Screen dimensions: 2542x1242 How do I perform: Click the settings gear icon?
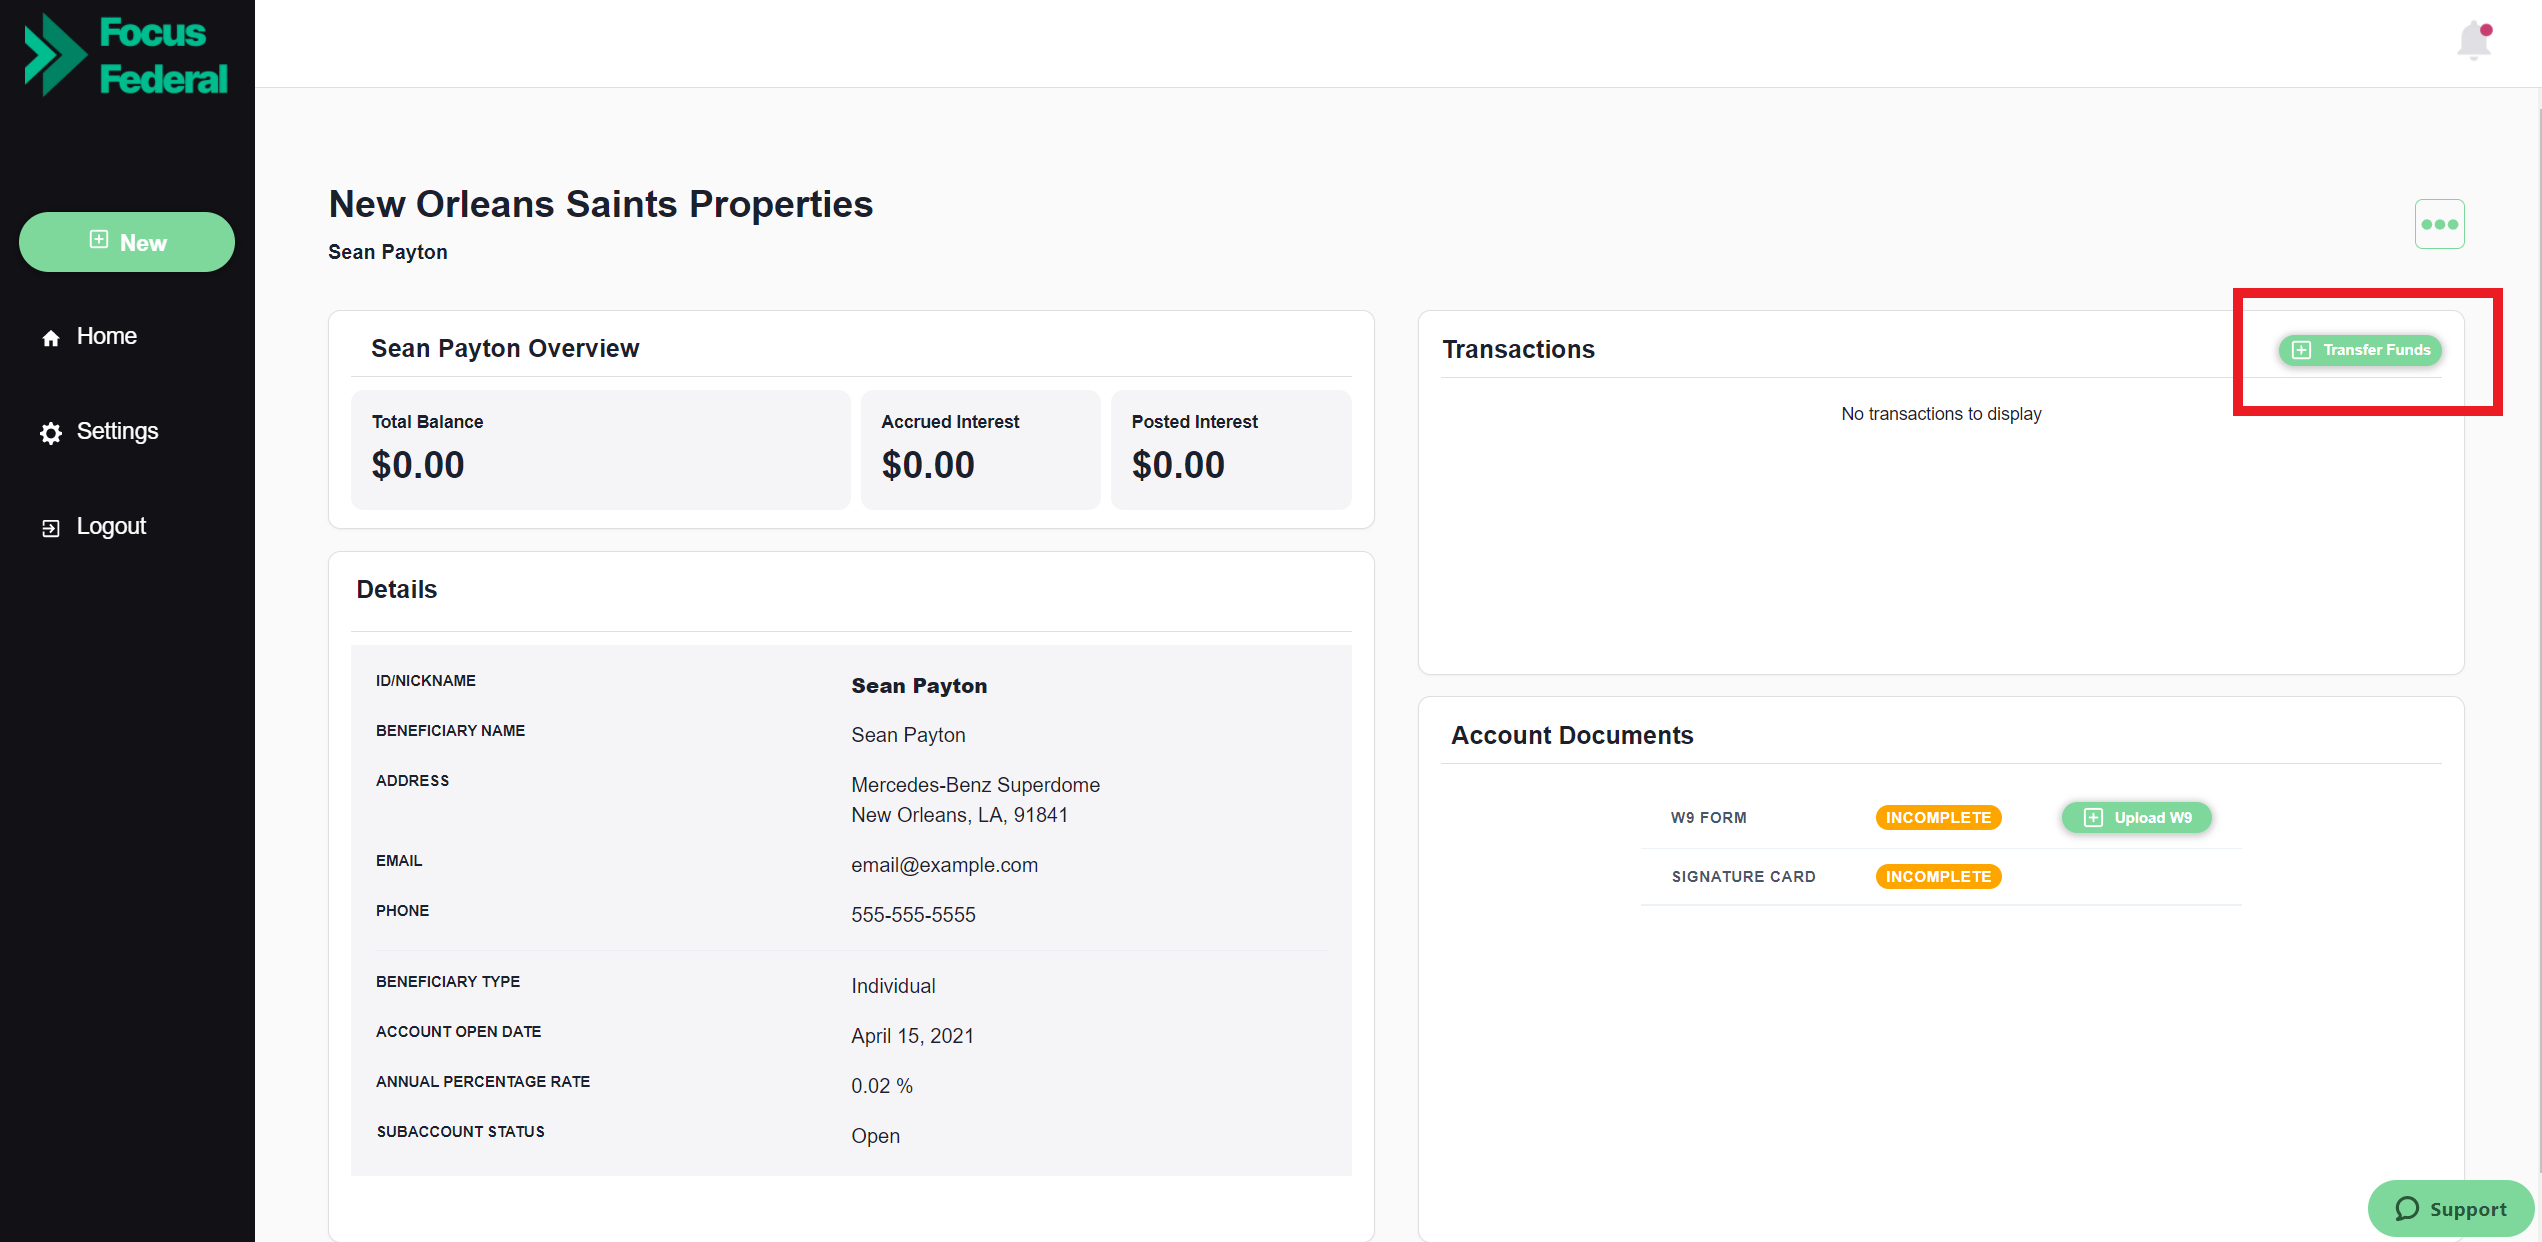click(51, 432)
